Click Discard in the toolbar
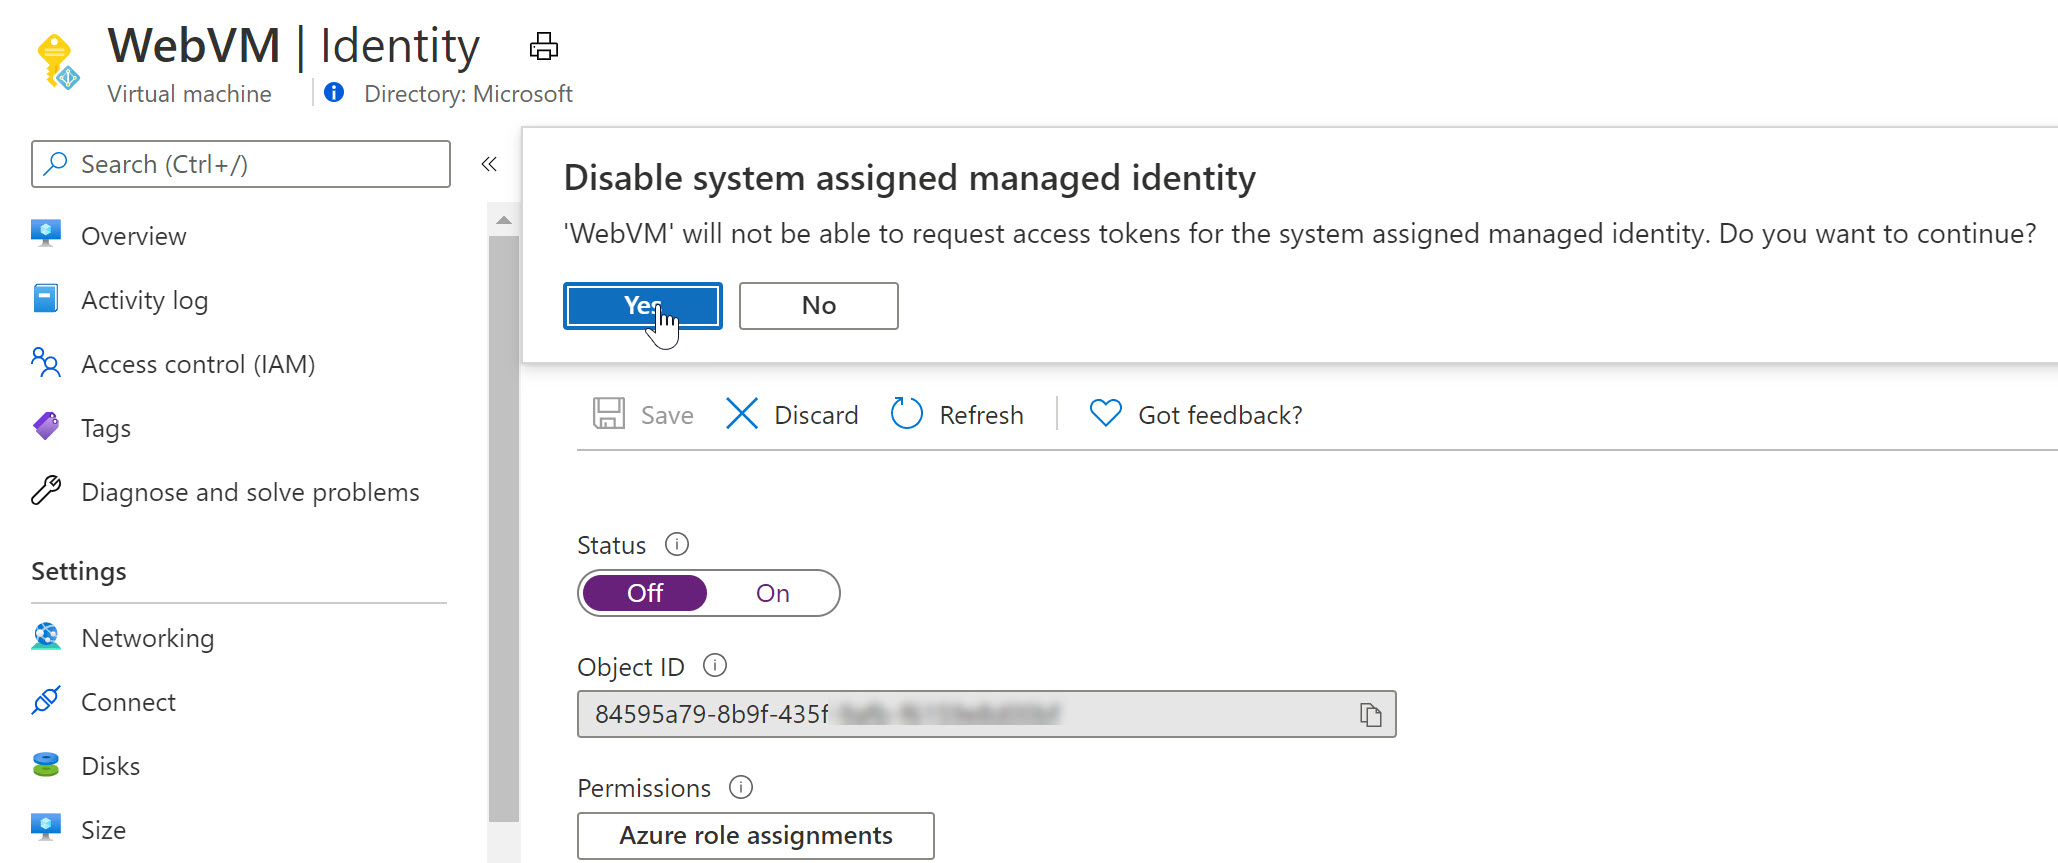This screenshot has width=2058, height=863. [792, 414]
